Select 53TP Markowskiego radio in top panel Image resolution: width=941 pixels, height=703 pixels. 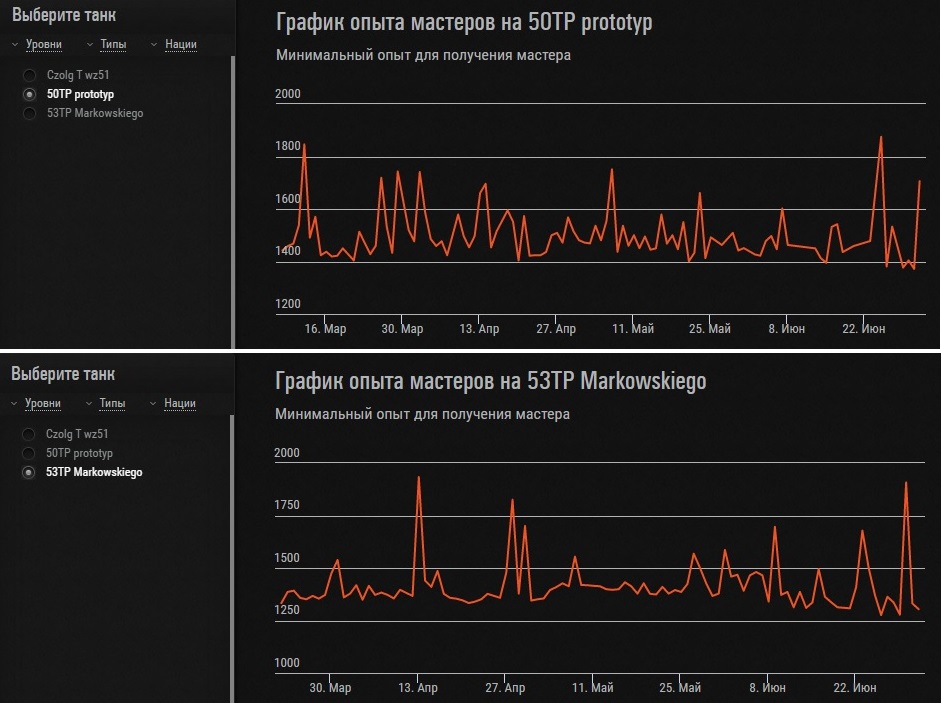coord(29,113)
